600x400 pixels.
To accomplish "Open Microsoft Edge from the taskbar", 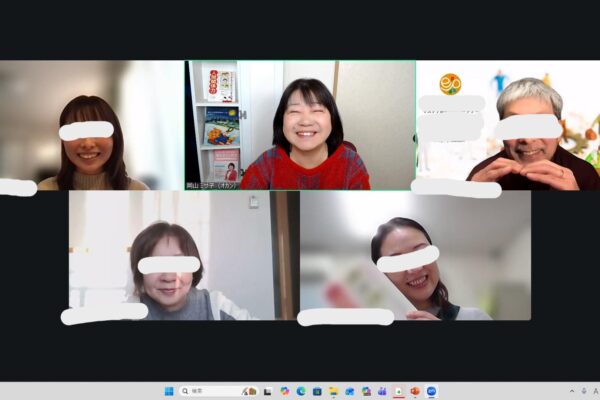I will 301,391.
